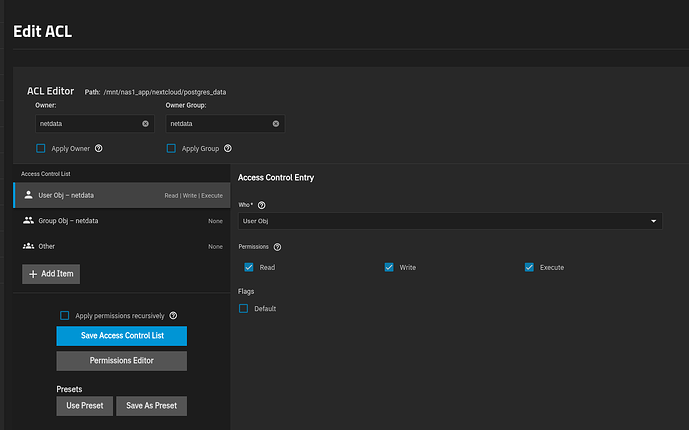Open the Owner combo box with netdata

pyautogui.click(x=95, y=124)
